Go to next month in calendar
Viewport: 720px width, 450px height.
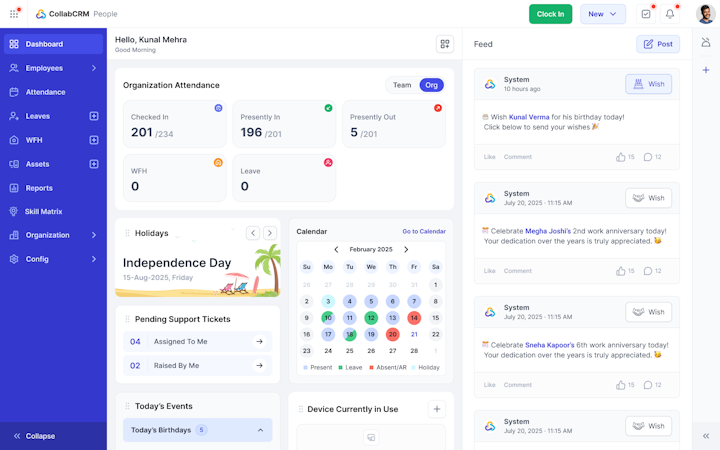coord(406,249)
